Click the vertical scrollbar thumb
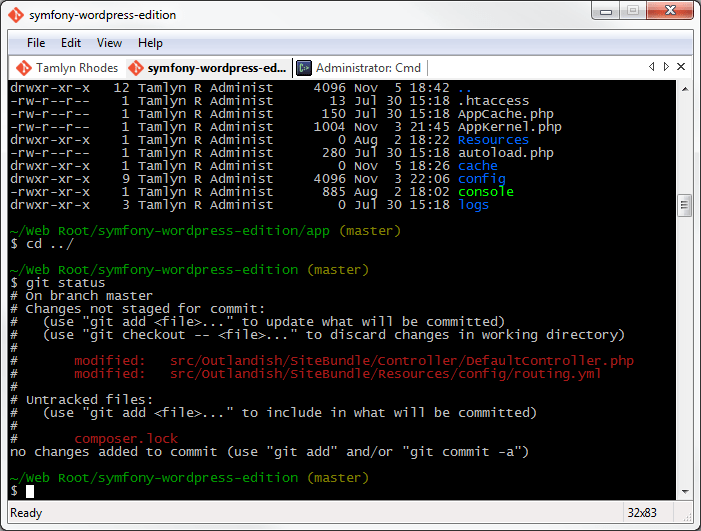This screenshot has height=531, width=701. pos(684,205)
